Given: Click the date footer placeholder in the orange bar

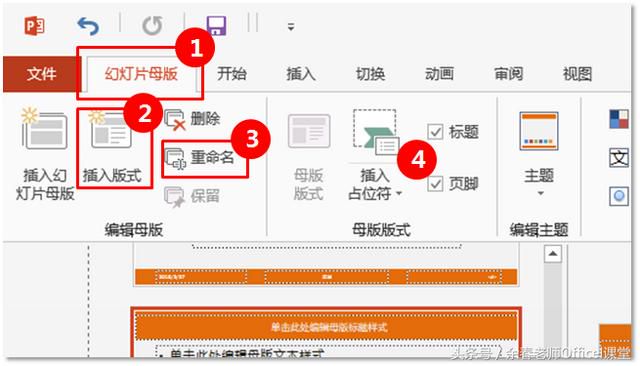Looking at the screenshot, I should pos(200,277).
